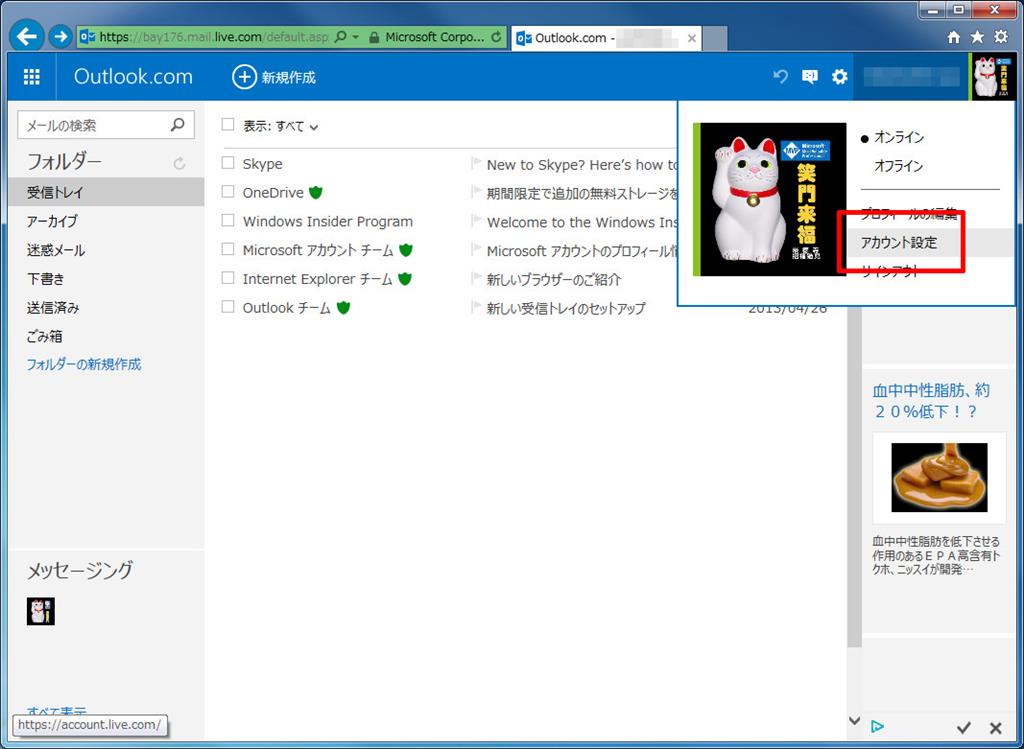Open ad headline 血中中性脂肪、約20%低下
Screen dimensions: 1024x749
point(931,401)
